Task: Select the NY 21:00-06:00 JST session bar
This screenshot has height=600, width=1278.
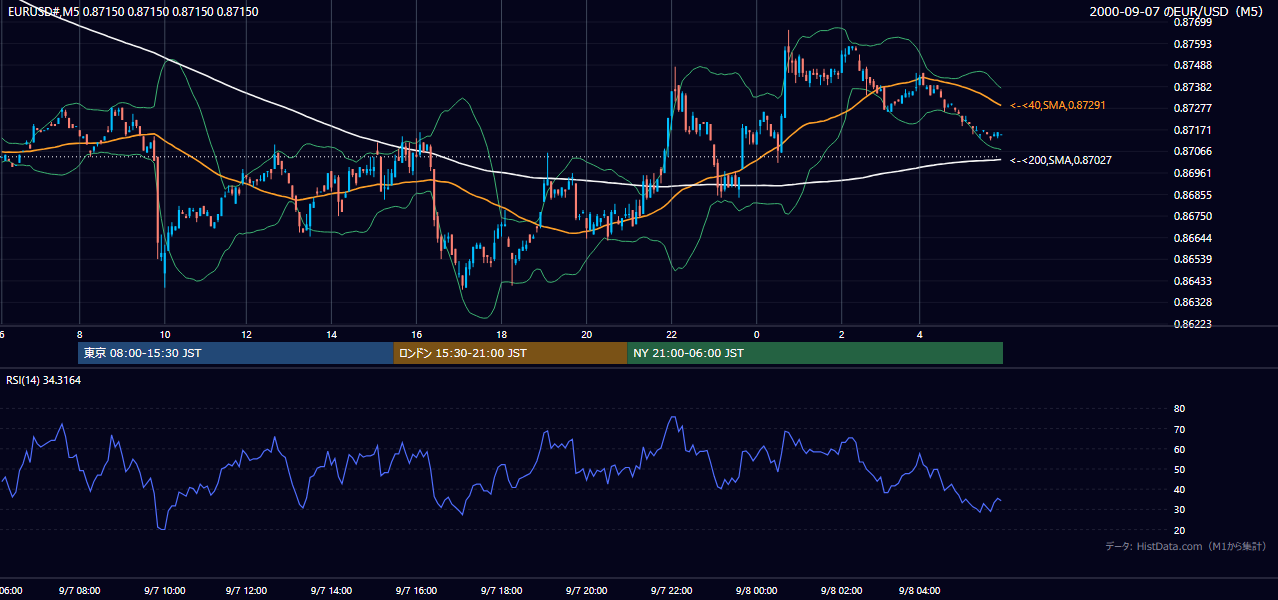Action: click(x=815, y=353)
